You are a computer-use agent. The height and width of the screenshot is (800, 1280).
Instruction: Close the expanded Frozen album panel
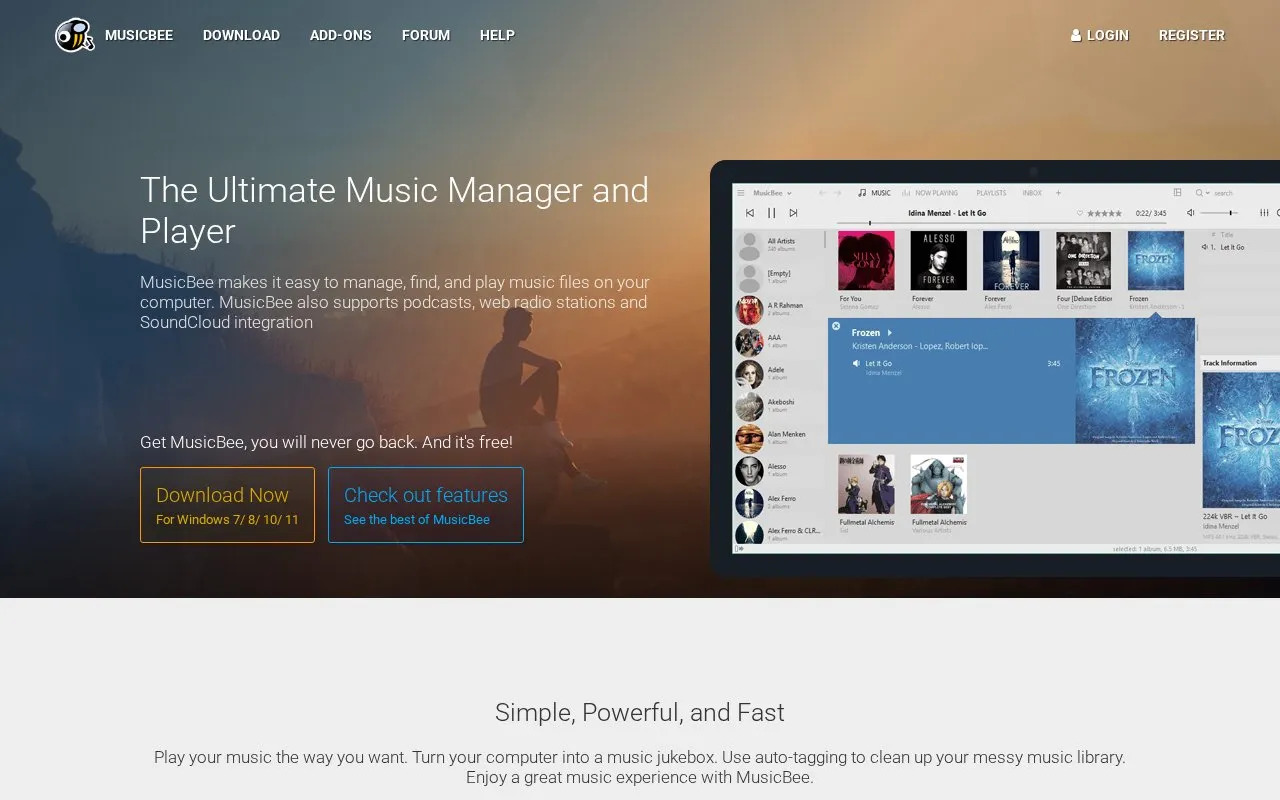pos(836,326)
